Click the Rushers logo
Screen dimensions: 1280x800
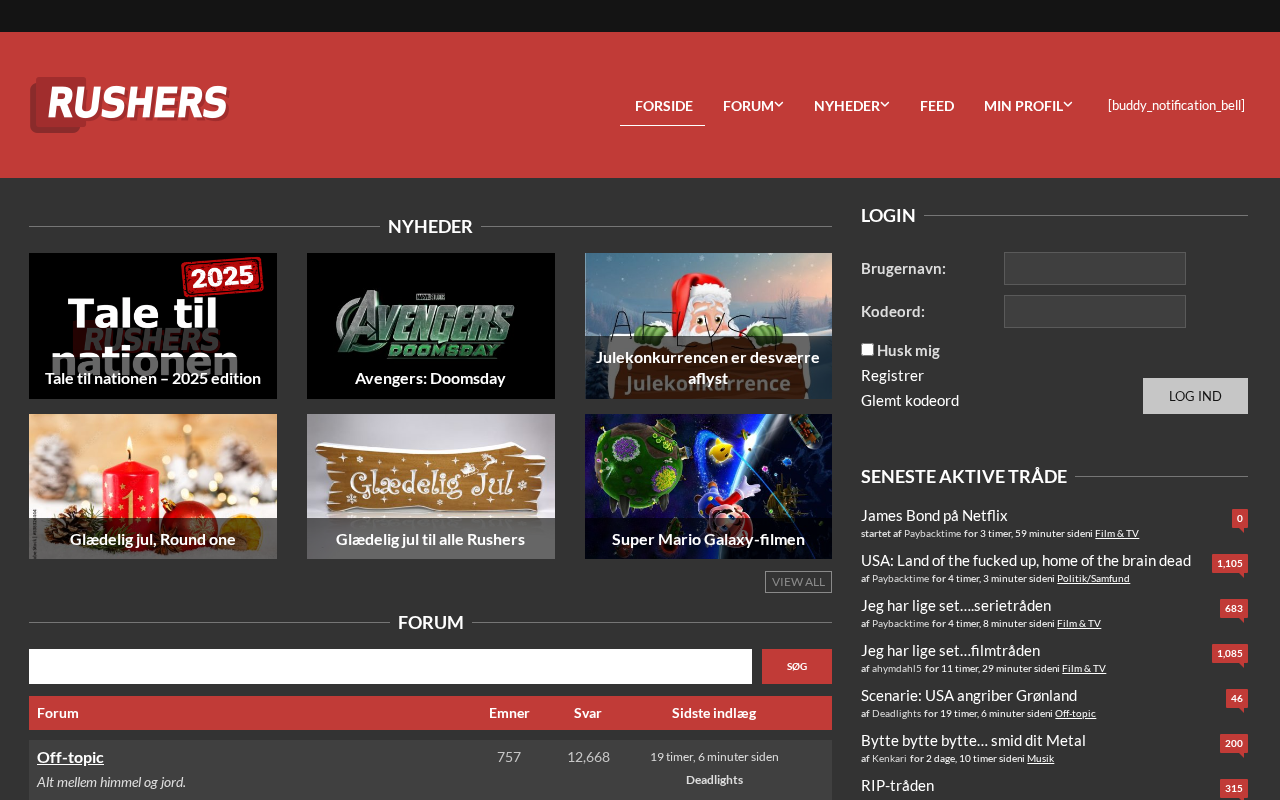point(130,105)
